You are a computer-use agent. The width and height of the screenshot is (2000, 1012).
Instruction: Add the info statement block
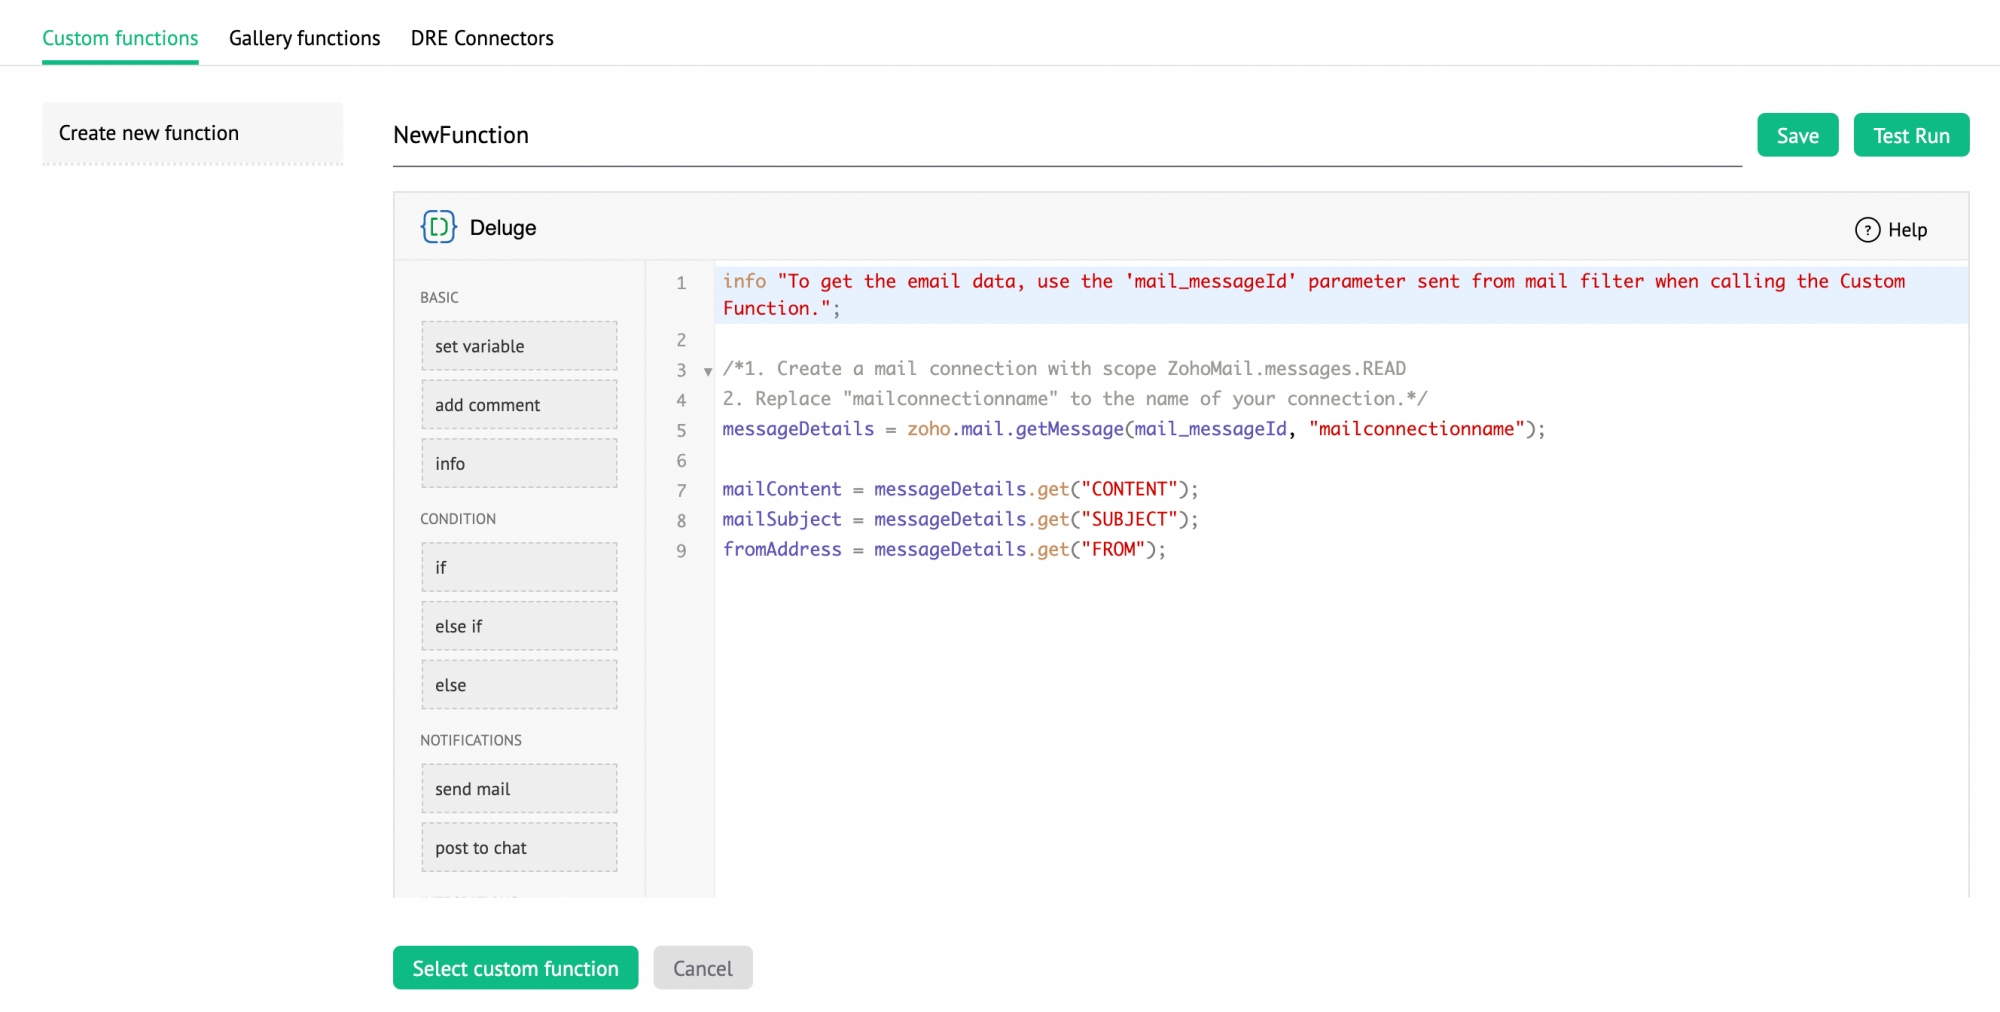[519, 464]
